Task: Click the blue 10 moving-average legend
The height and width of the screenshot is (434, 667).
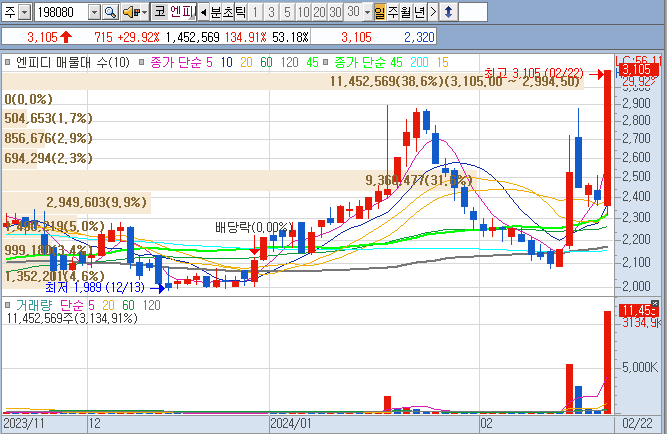Action: click(x=226, y=63)
